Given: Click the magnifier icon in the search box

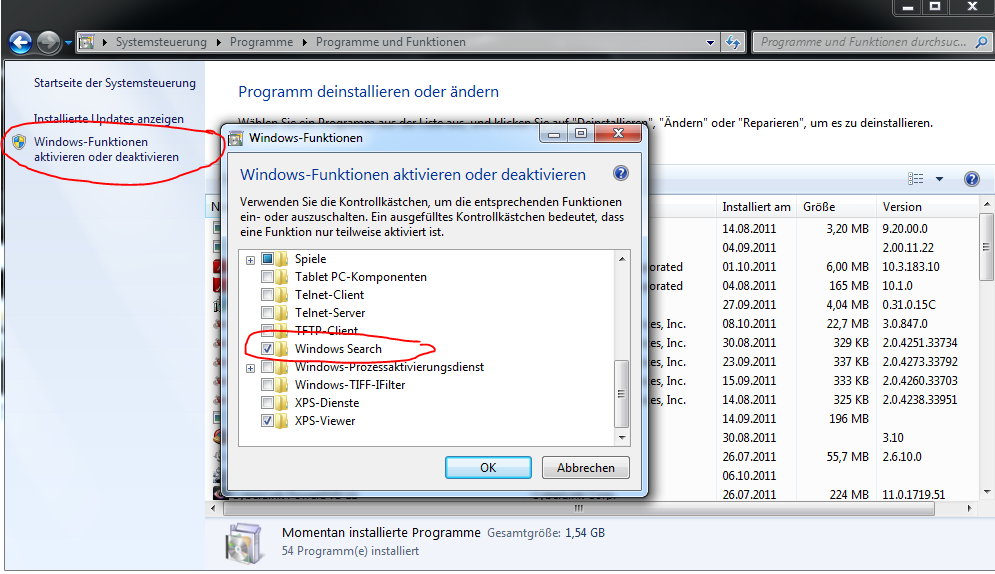Looking at the screenshot, I should tap(981, 42).
